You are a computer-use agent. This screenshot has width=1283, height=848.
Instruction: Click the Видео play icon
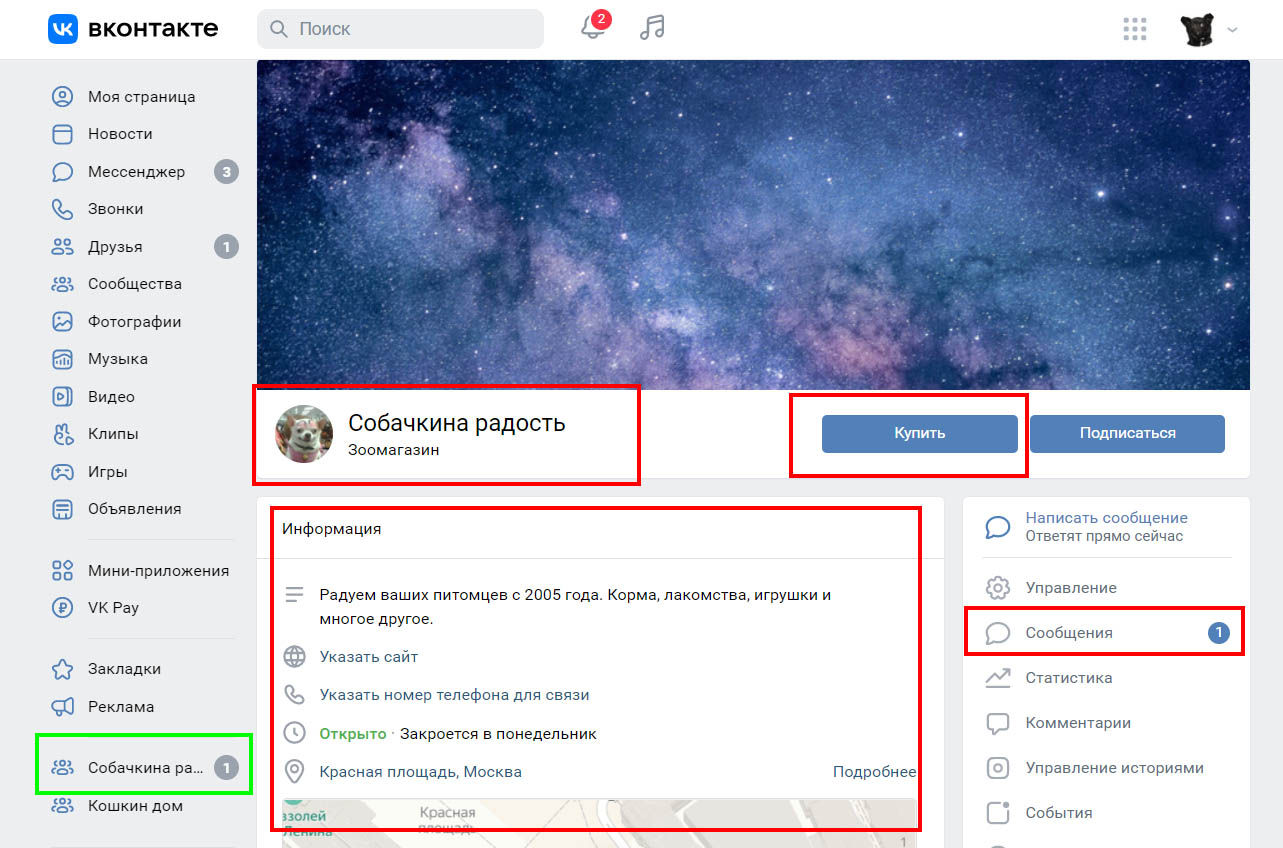63,397
